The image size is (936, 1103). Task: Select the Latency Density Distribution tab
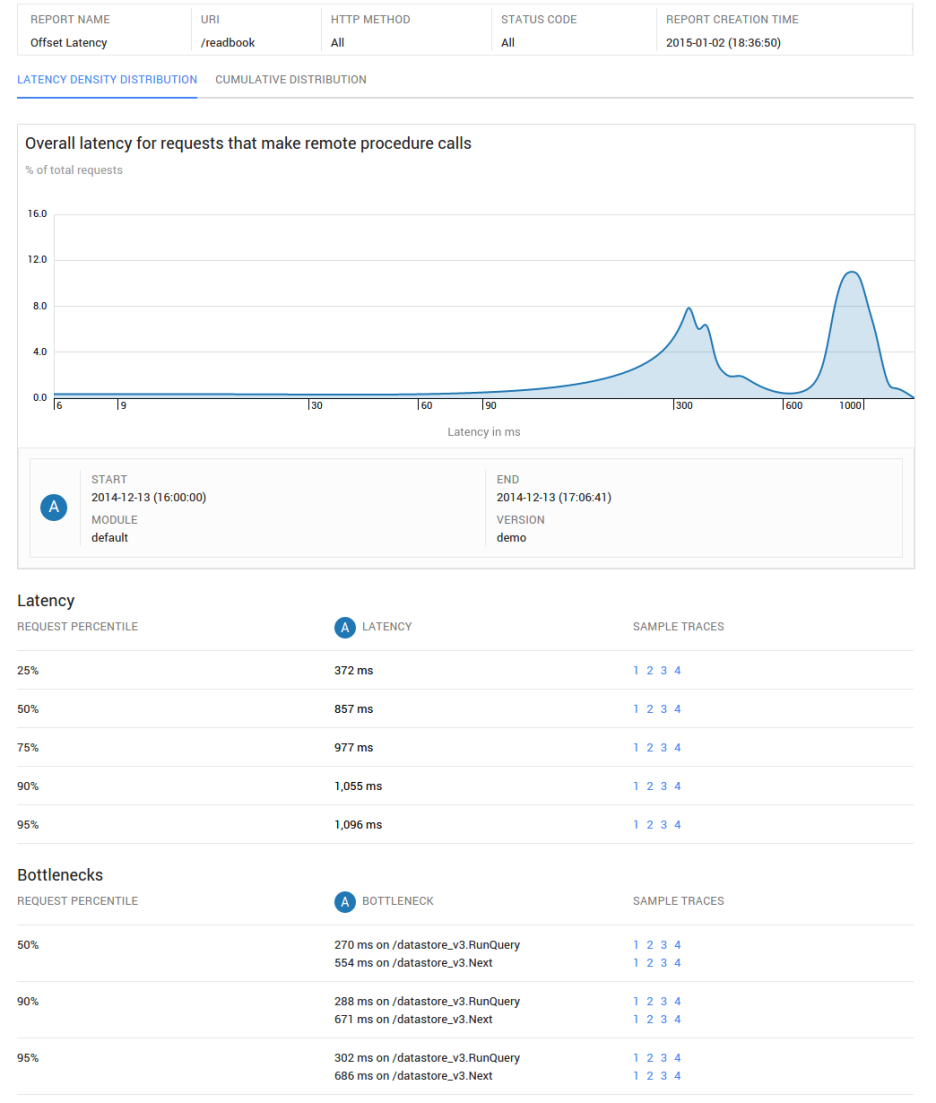tap(107, 79)
